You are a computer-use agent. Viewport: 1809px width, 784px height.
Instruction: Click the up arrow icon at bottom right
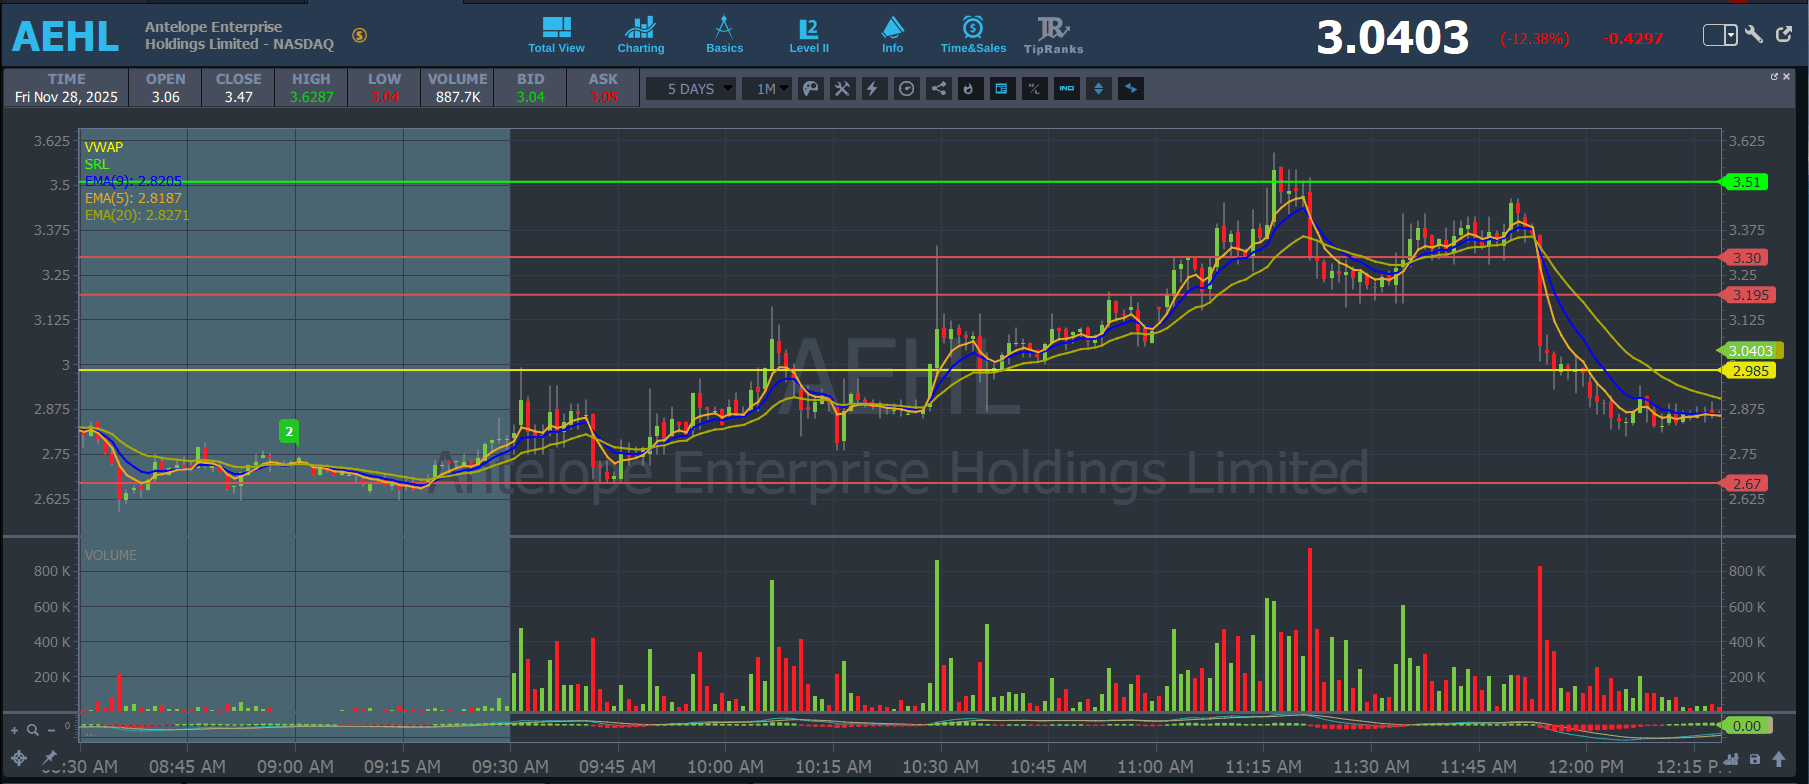pos(1779,760)
